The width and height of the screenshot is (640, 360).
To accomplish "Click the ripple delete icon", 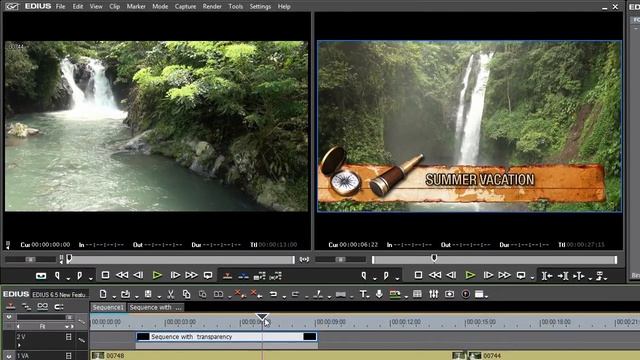I will pyautogui.click(x=256, y=293).
